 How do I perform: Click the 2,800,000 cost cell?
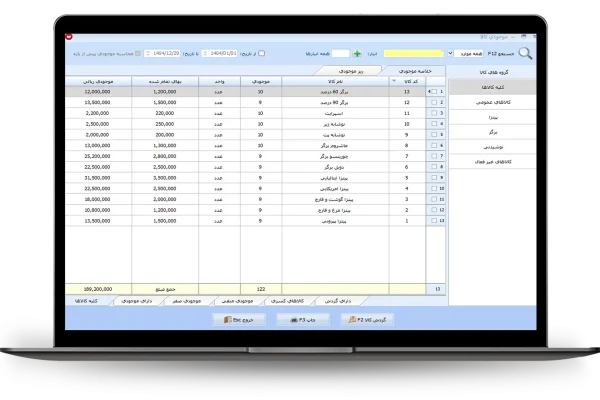165,156
